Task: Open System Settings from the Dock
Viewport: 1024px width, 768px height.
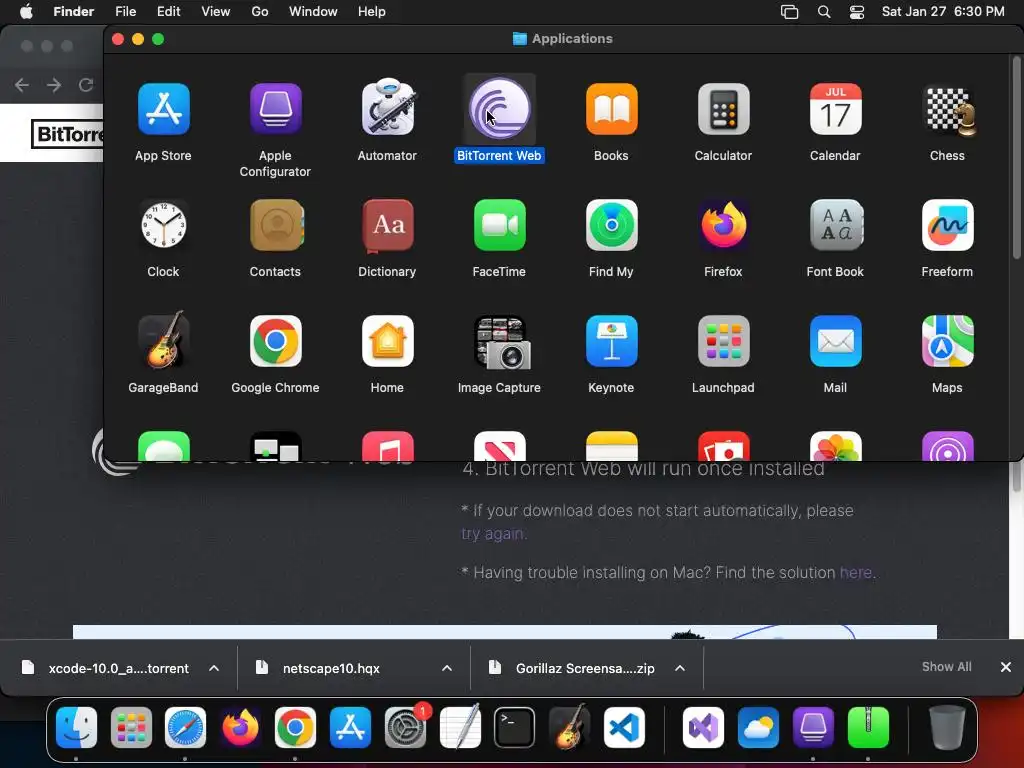Action: point(406,727)
